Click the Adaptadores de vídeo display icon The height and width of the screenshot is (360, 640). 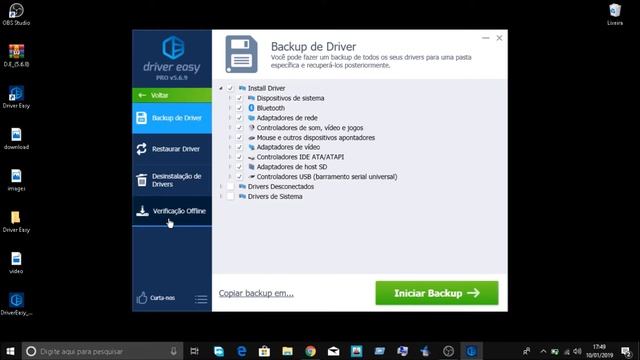click(251, 147)
